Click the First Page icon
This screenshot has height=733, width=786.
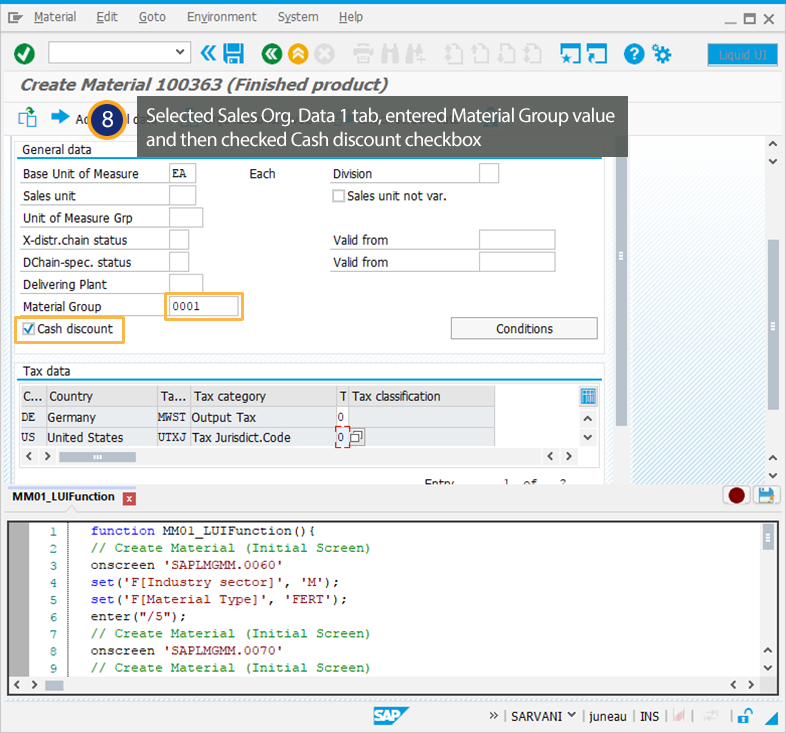tap(454, 54)
